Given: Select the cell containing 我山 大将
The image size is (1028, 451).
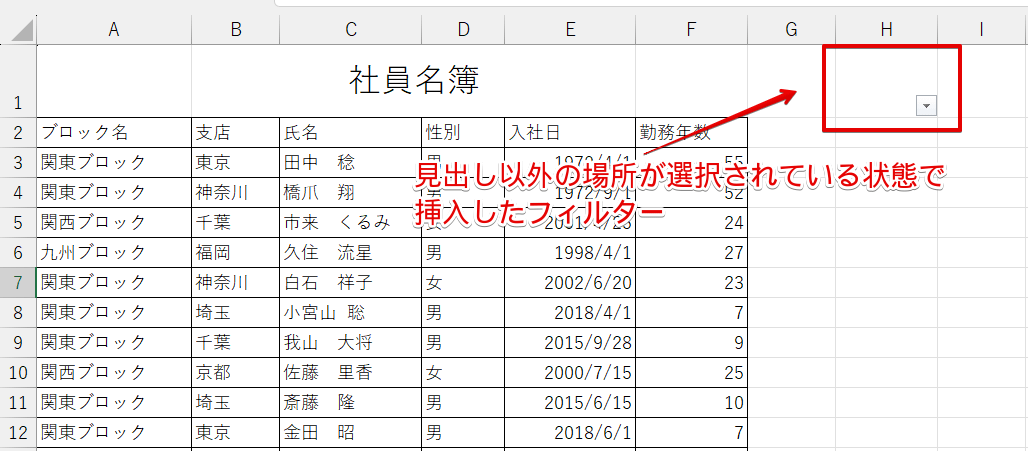Looking at the screenshot, I should [x=351, y=342].
